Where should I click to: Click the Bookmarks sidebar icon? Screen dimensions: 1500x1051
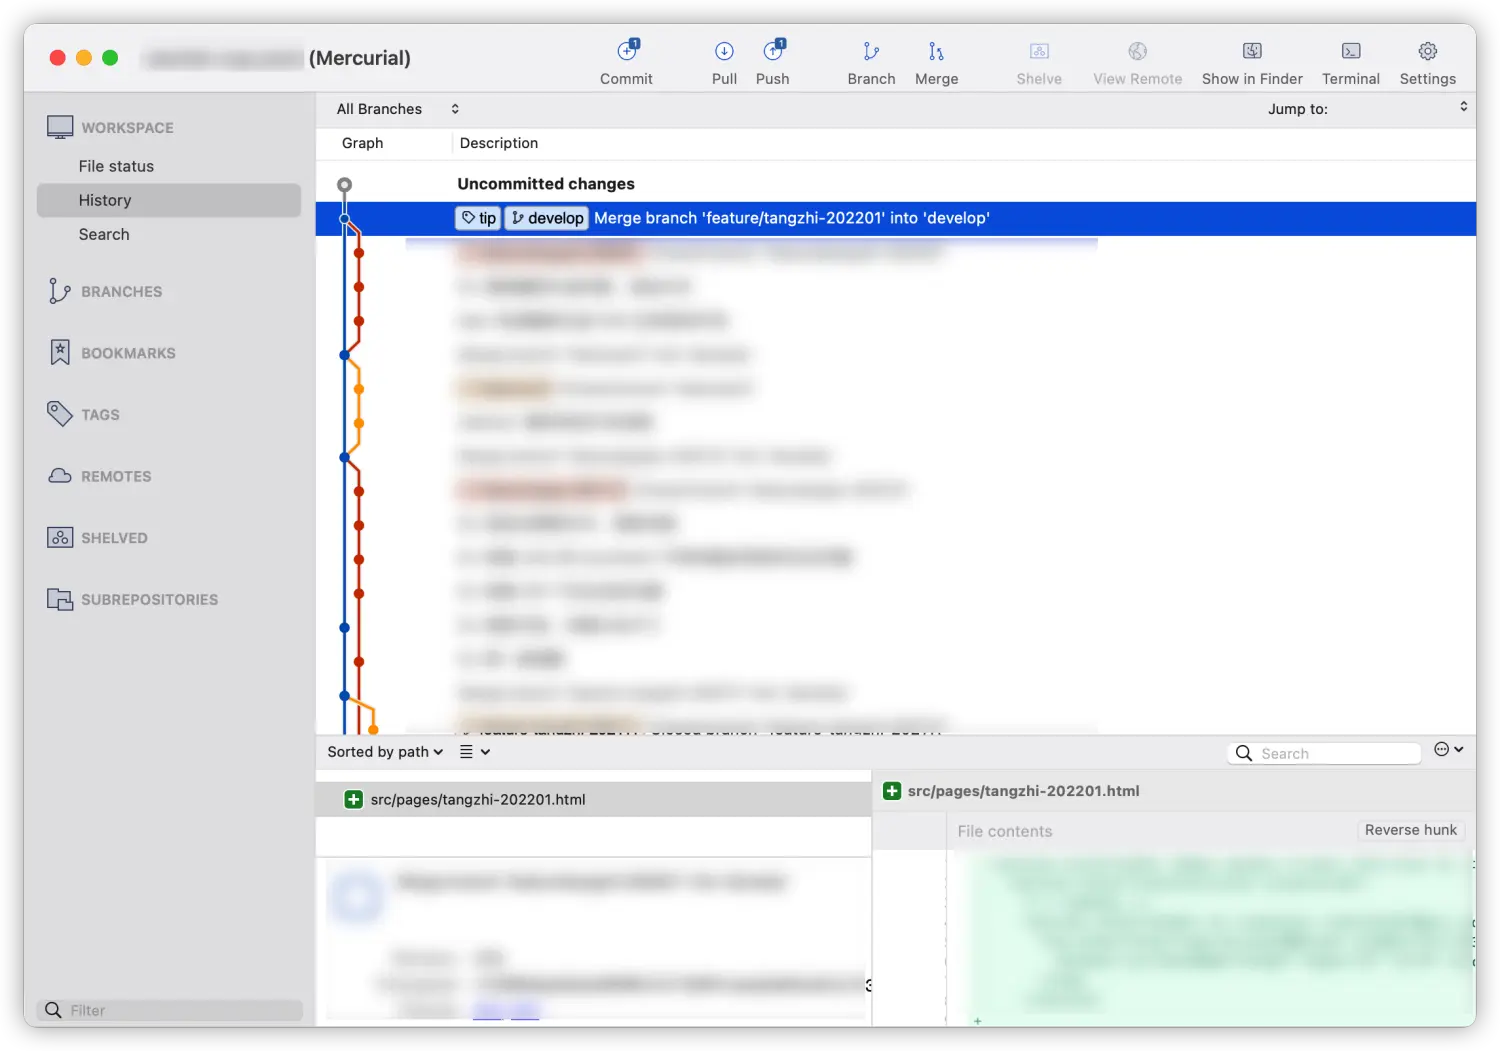point(60,352)
